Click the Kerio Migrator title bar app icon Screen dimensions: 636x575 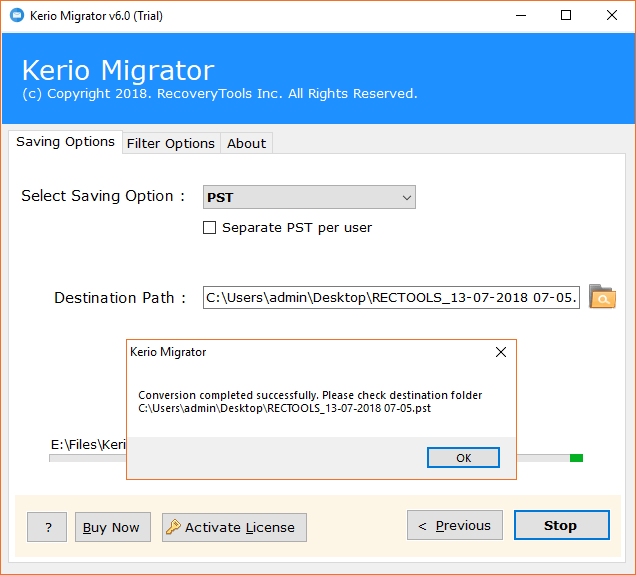[15, 15]
